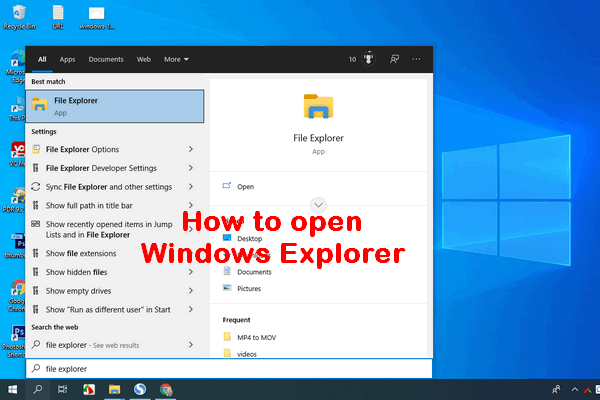
Task: Open the three-dot options menu
Action: click(x=416, y=59)
